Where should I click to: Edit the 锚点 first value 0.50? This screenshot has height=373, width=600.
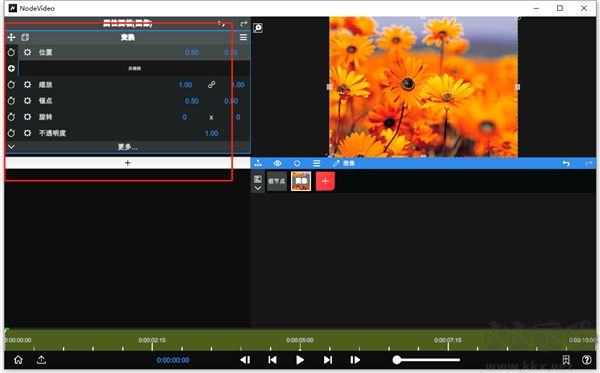192,101
